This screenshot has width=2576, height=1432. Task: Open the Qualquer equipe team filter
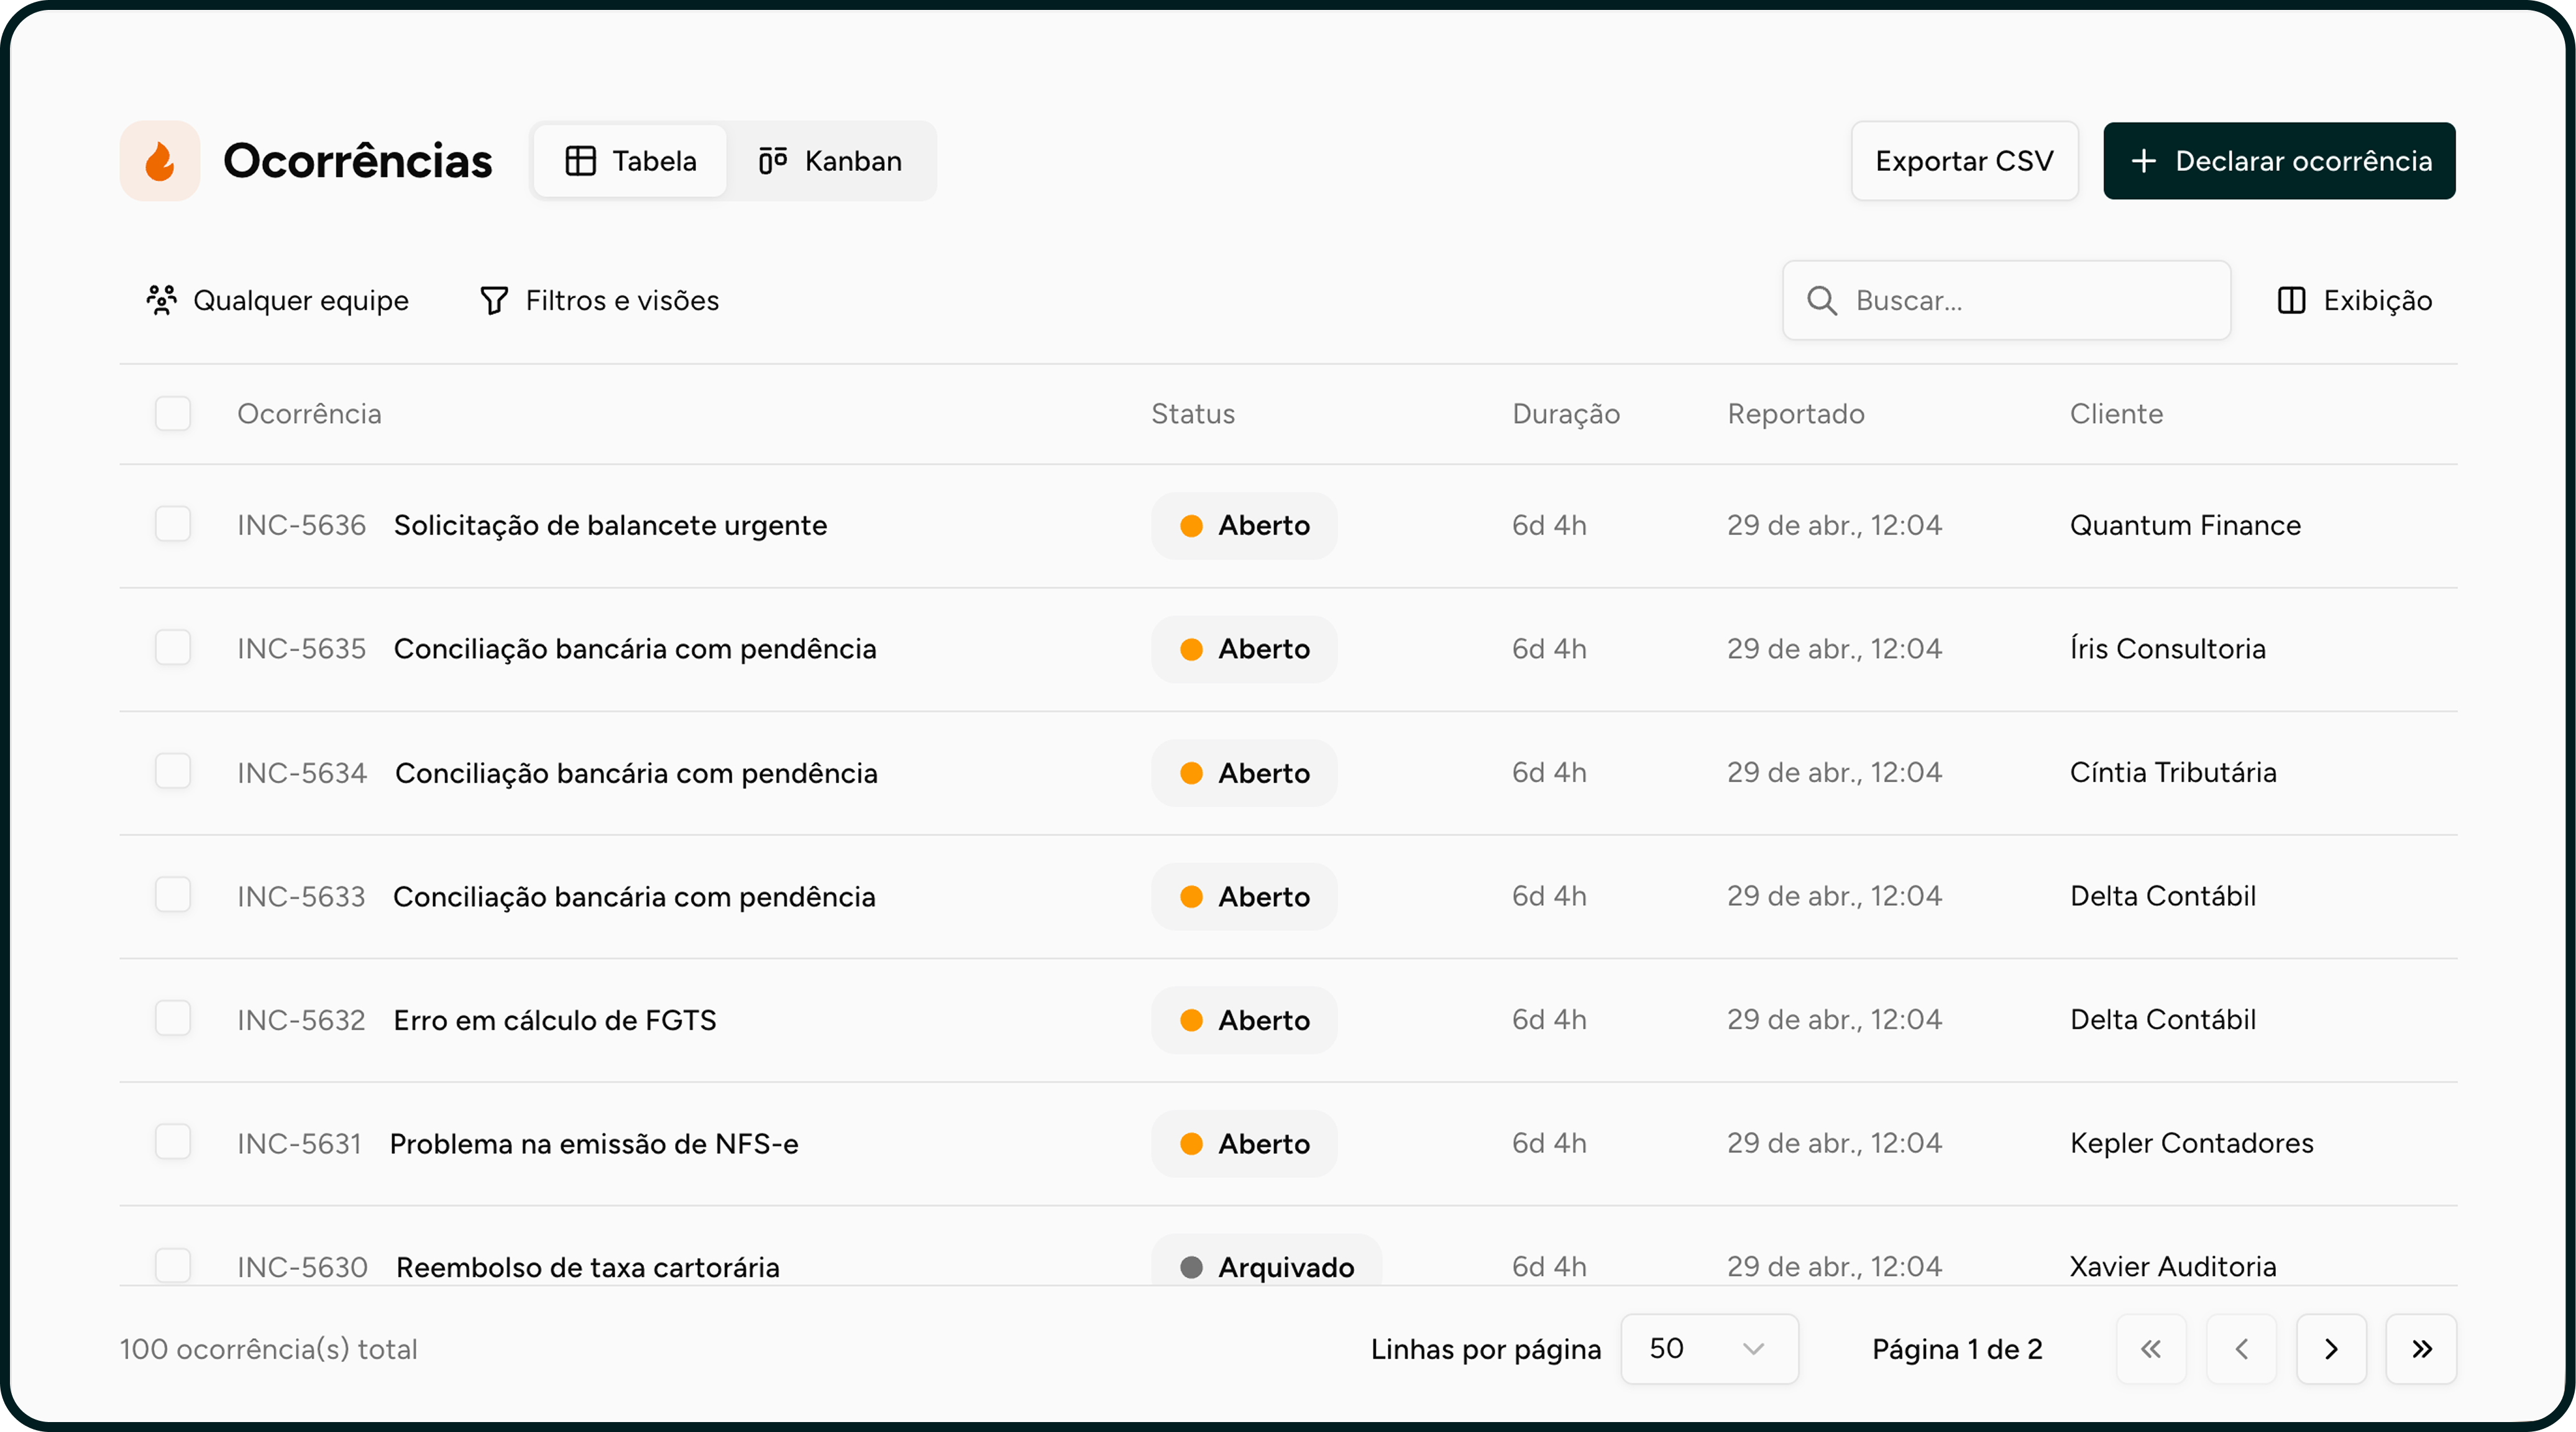pos(277,301)
